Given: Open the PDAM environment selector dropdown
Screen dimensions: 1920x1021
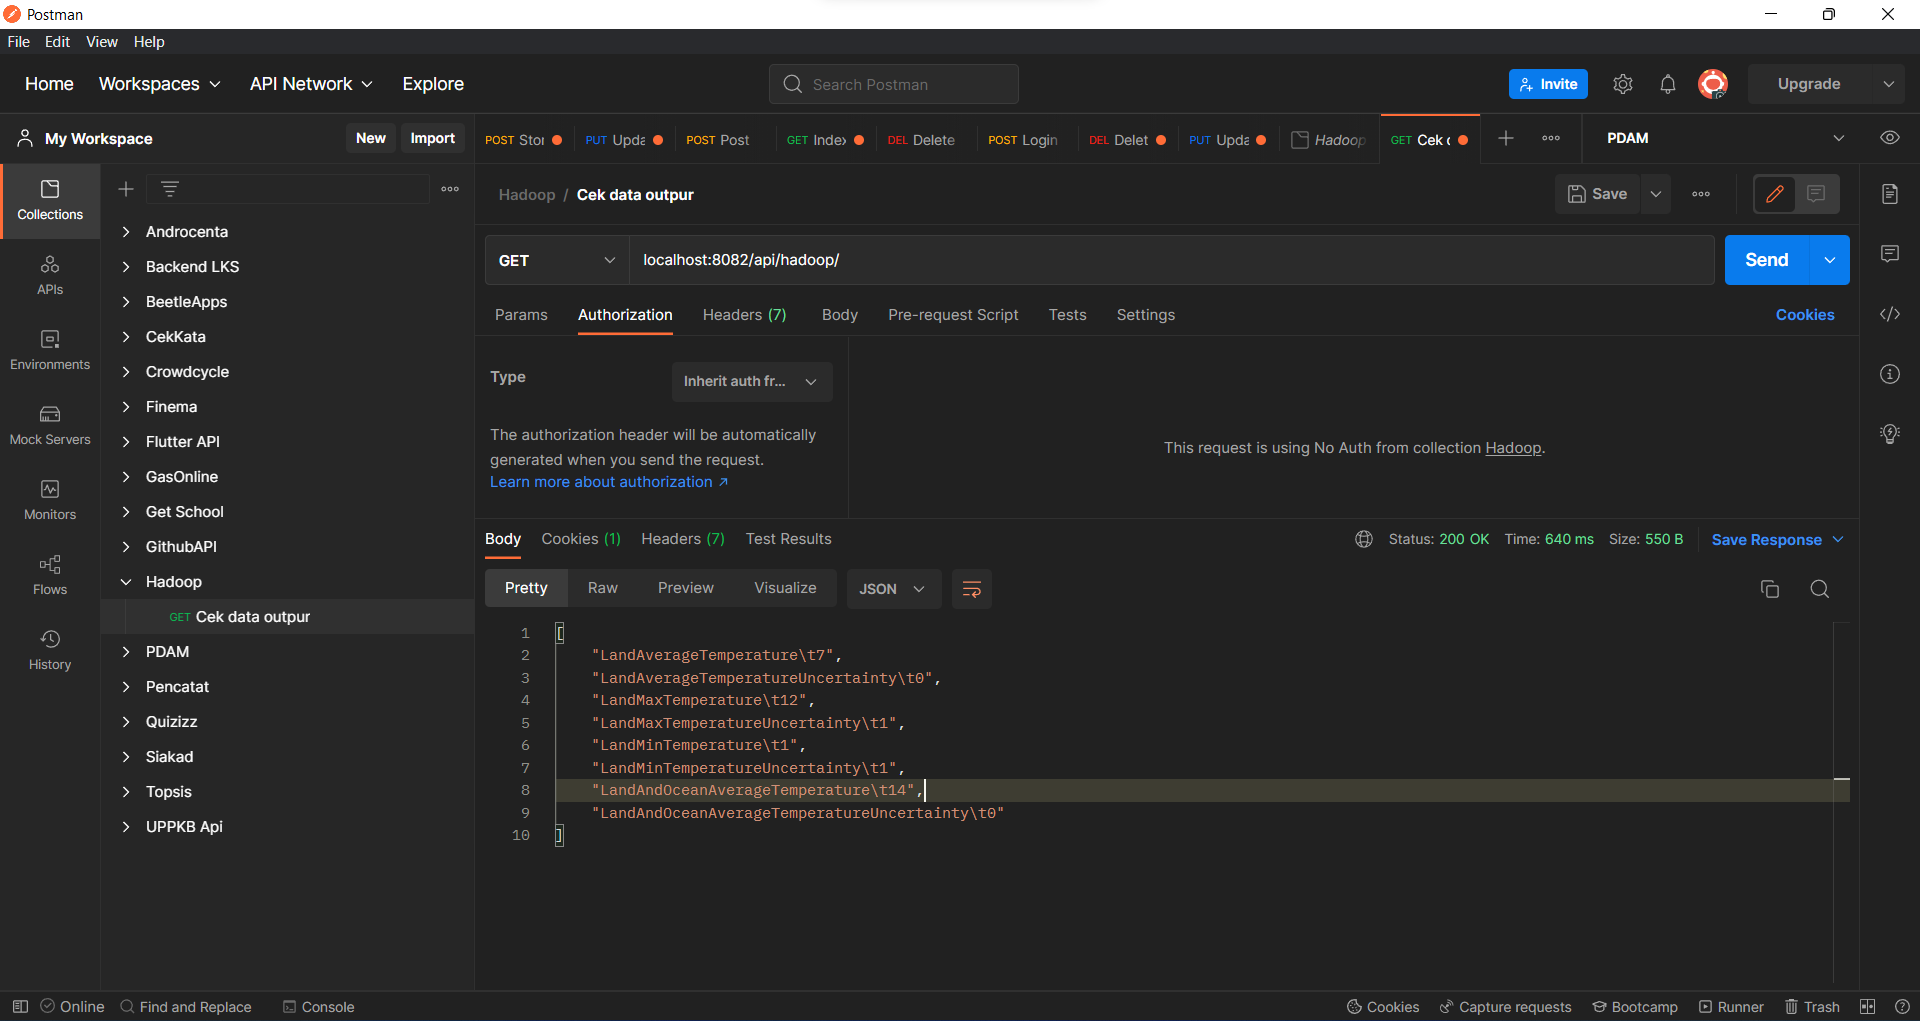Looking at the screenshot, I should [1725, 138].
